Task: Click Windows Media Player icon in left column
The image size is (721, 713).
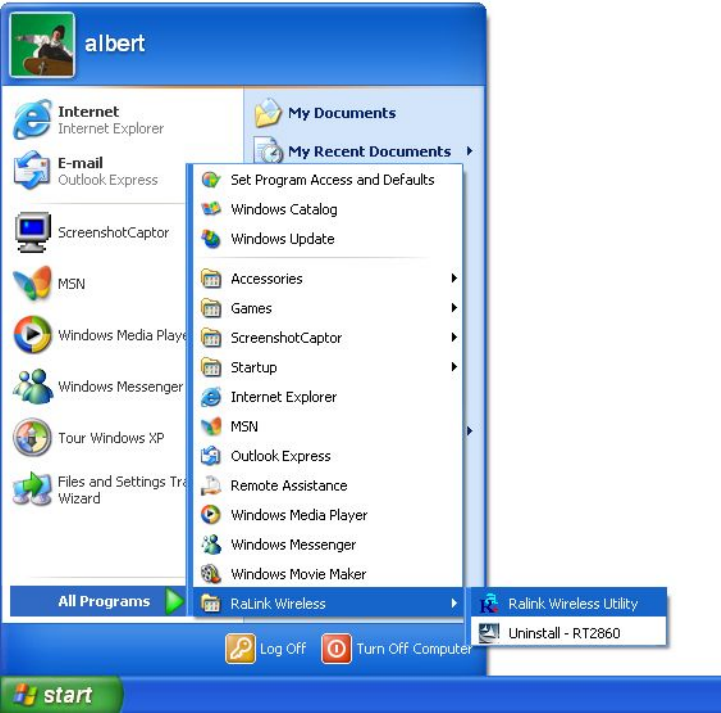Action: [x=32, y=334]
